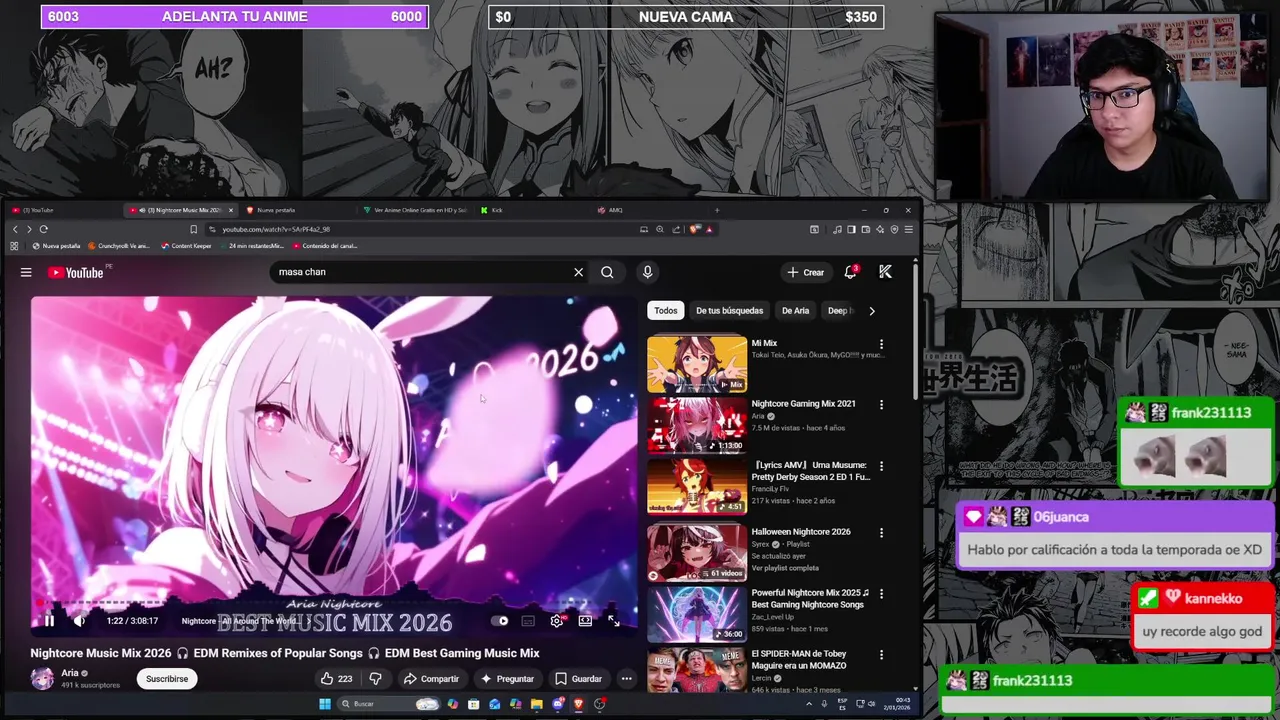Reload the page in the browser
1280x720 pixels.
pos(43,229)
